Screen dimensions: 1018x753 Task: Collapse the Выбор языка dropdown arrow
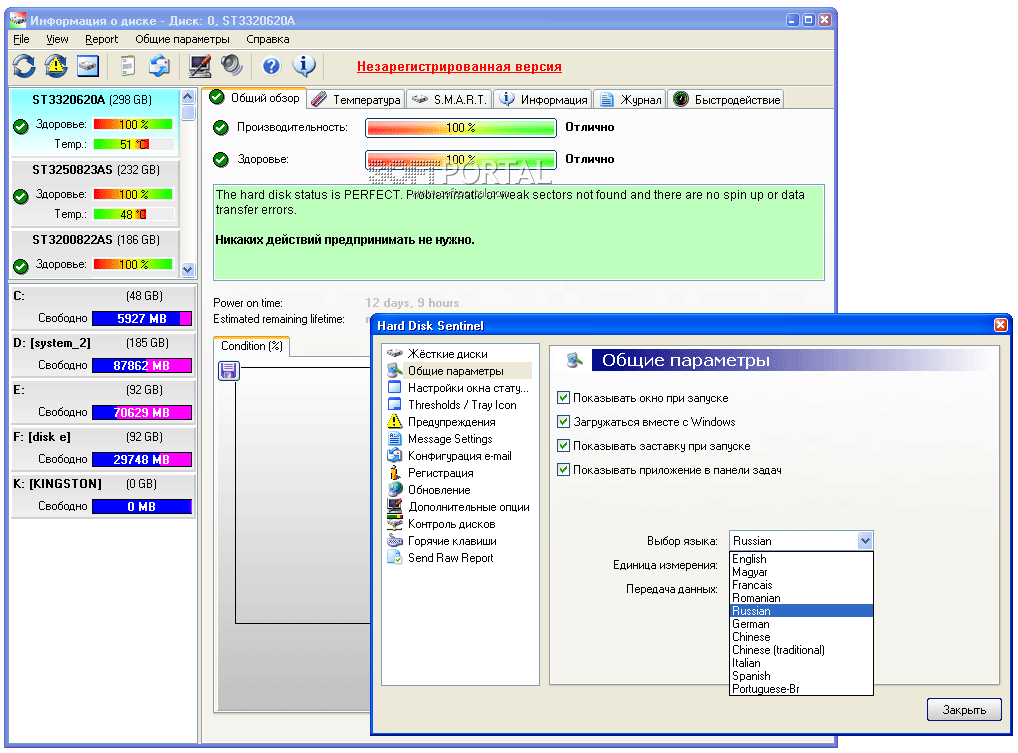(865, 541)
